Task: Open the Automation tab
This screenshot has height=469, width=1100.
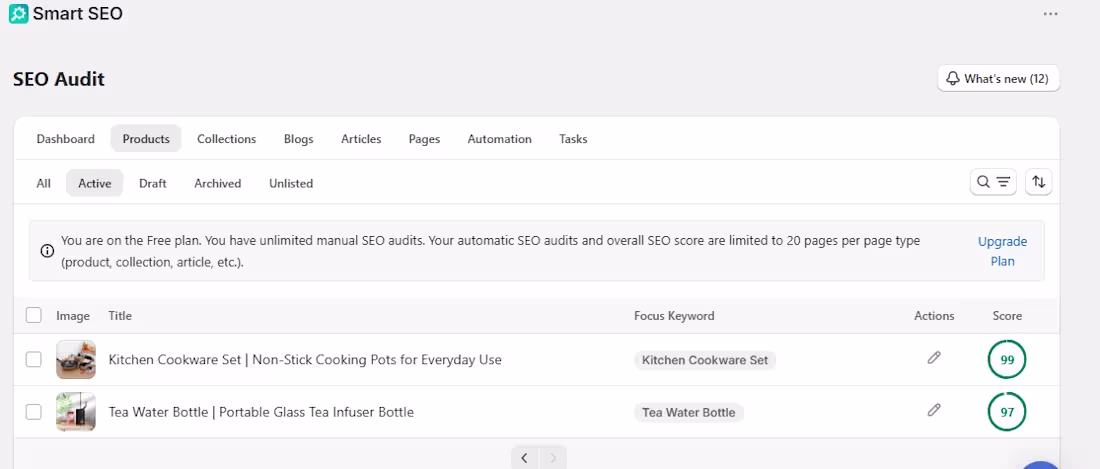Action: click(x=499, y=139)
